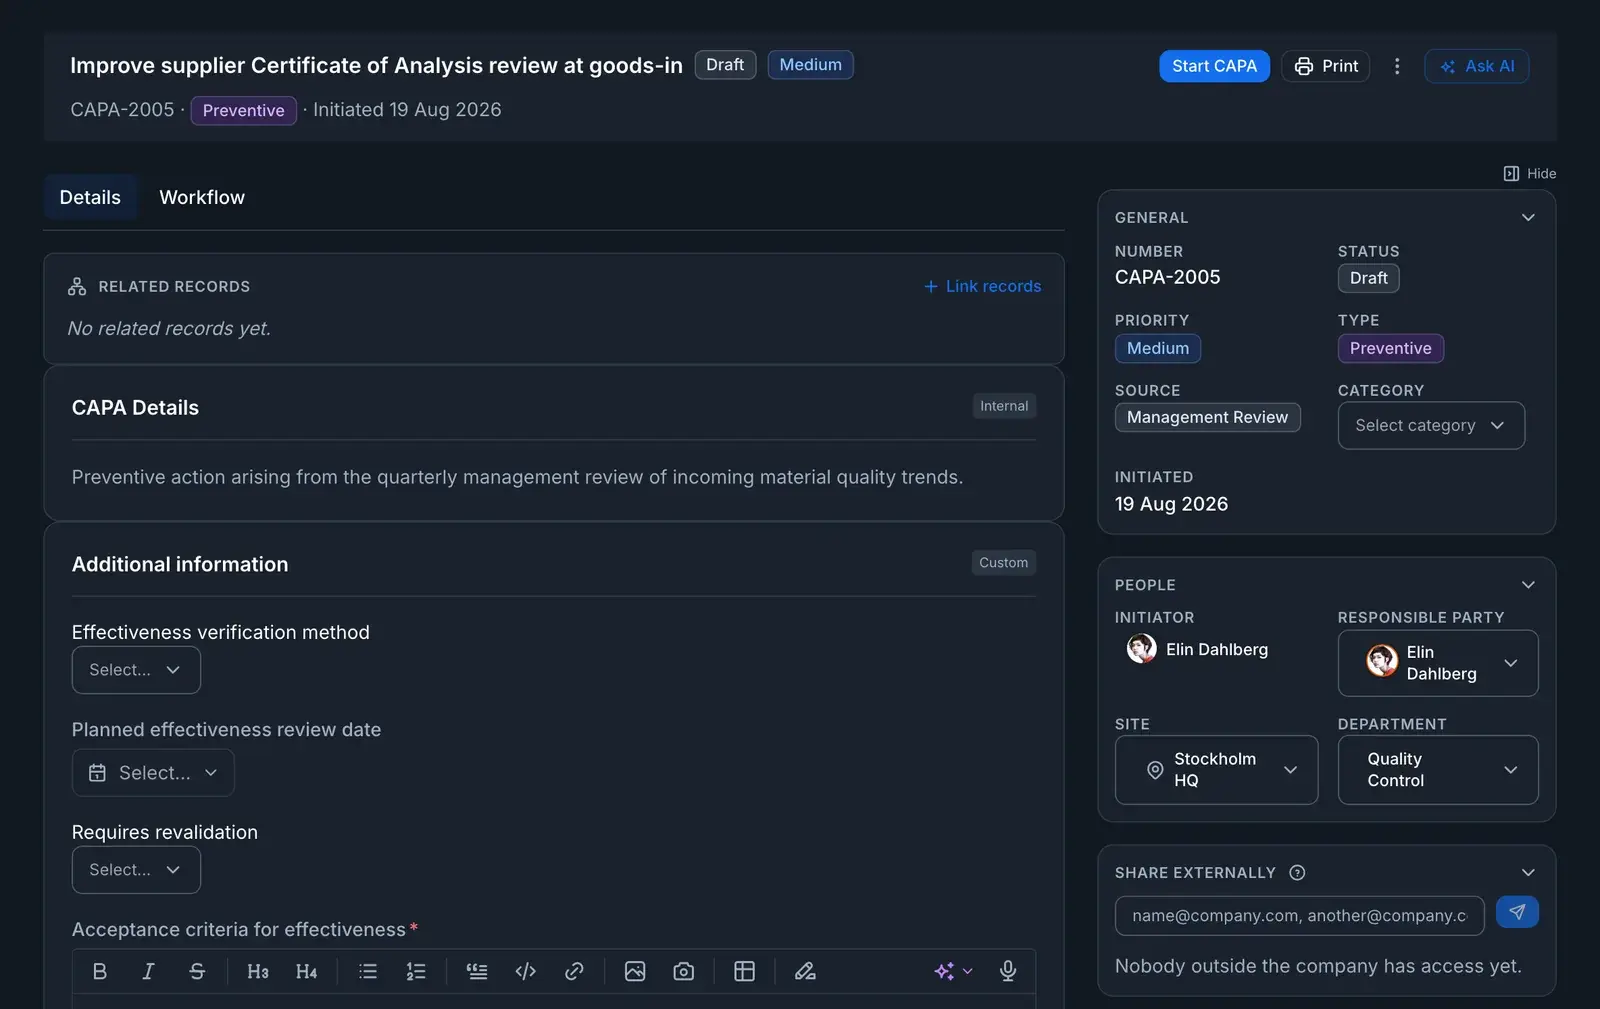Toggle italic formatting in editor toolbar
This screenshot has width=1600, height=1009.
pos(148,971)
